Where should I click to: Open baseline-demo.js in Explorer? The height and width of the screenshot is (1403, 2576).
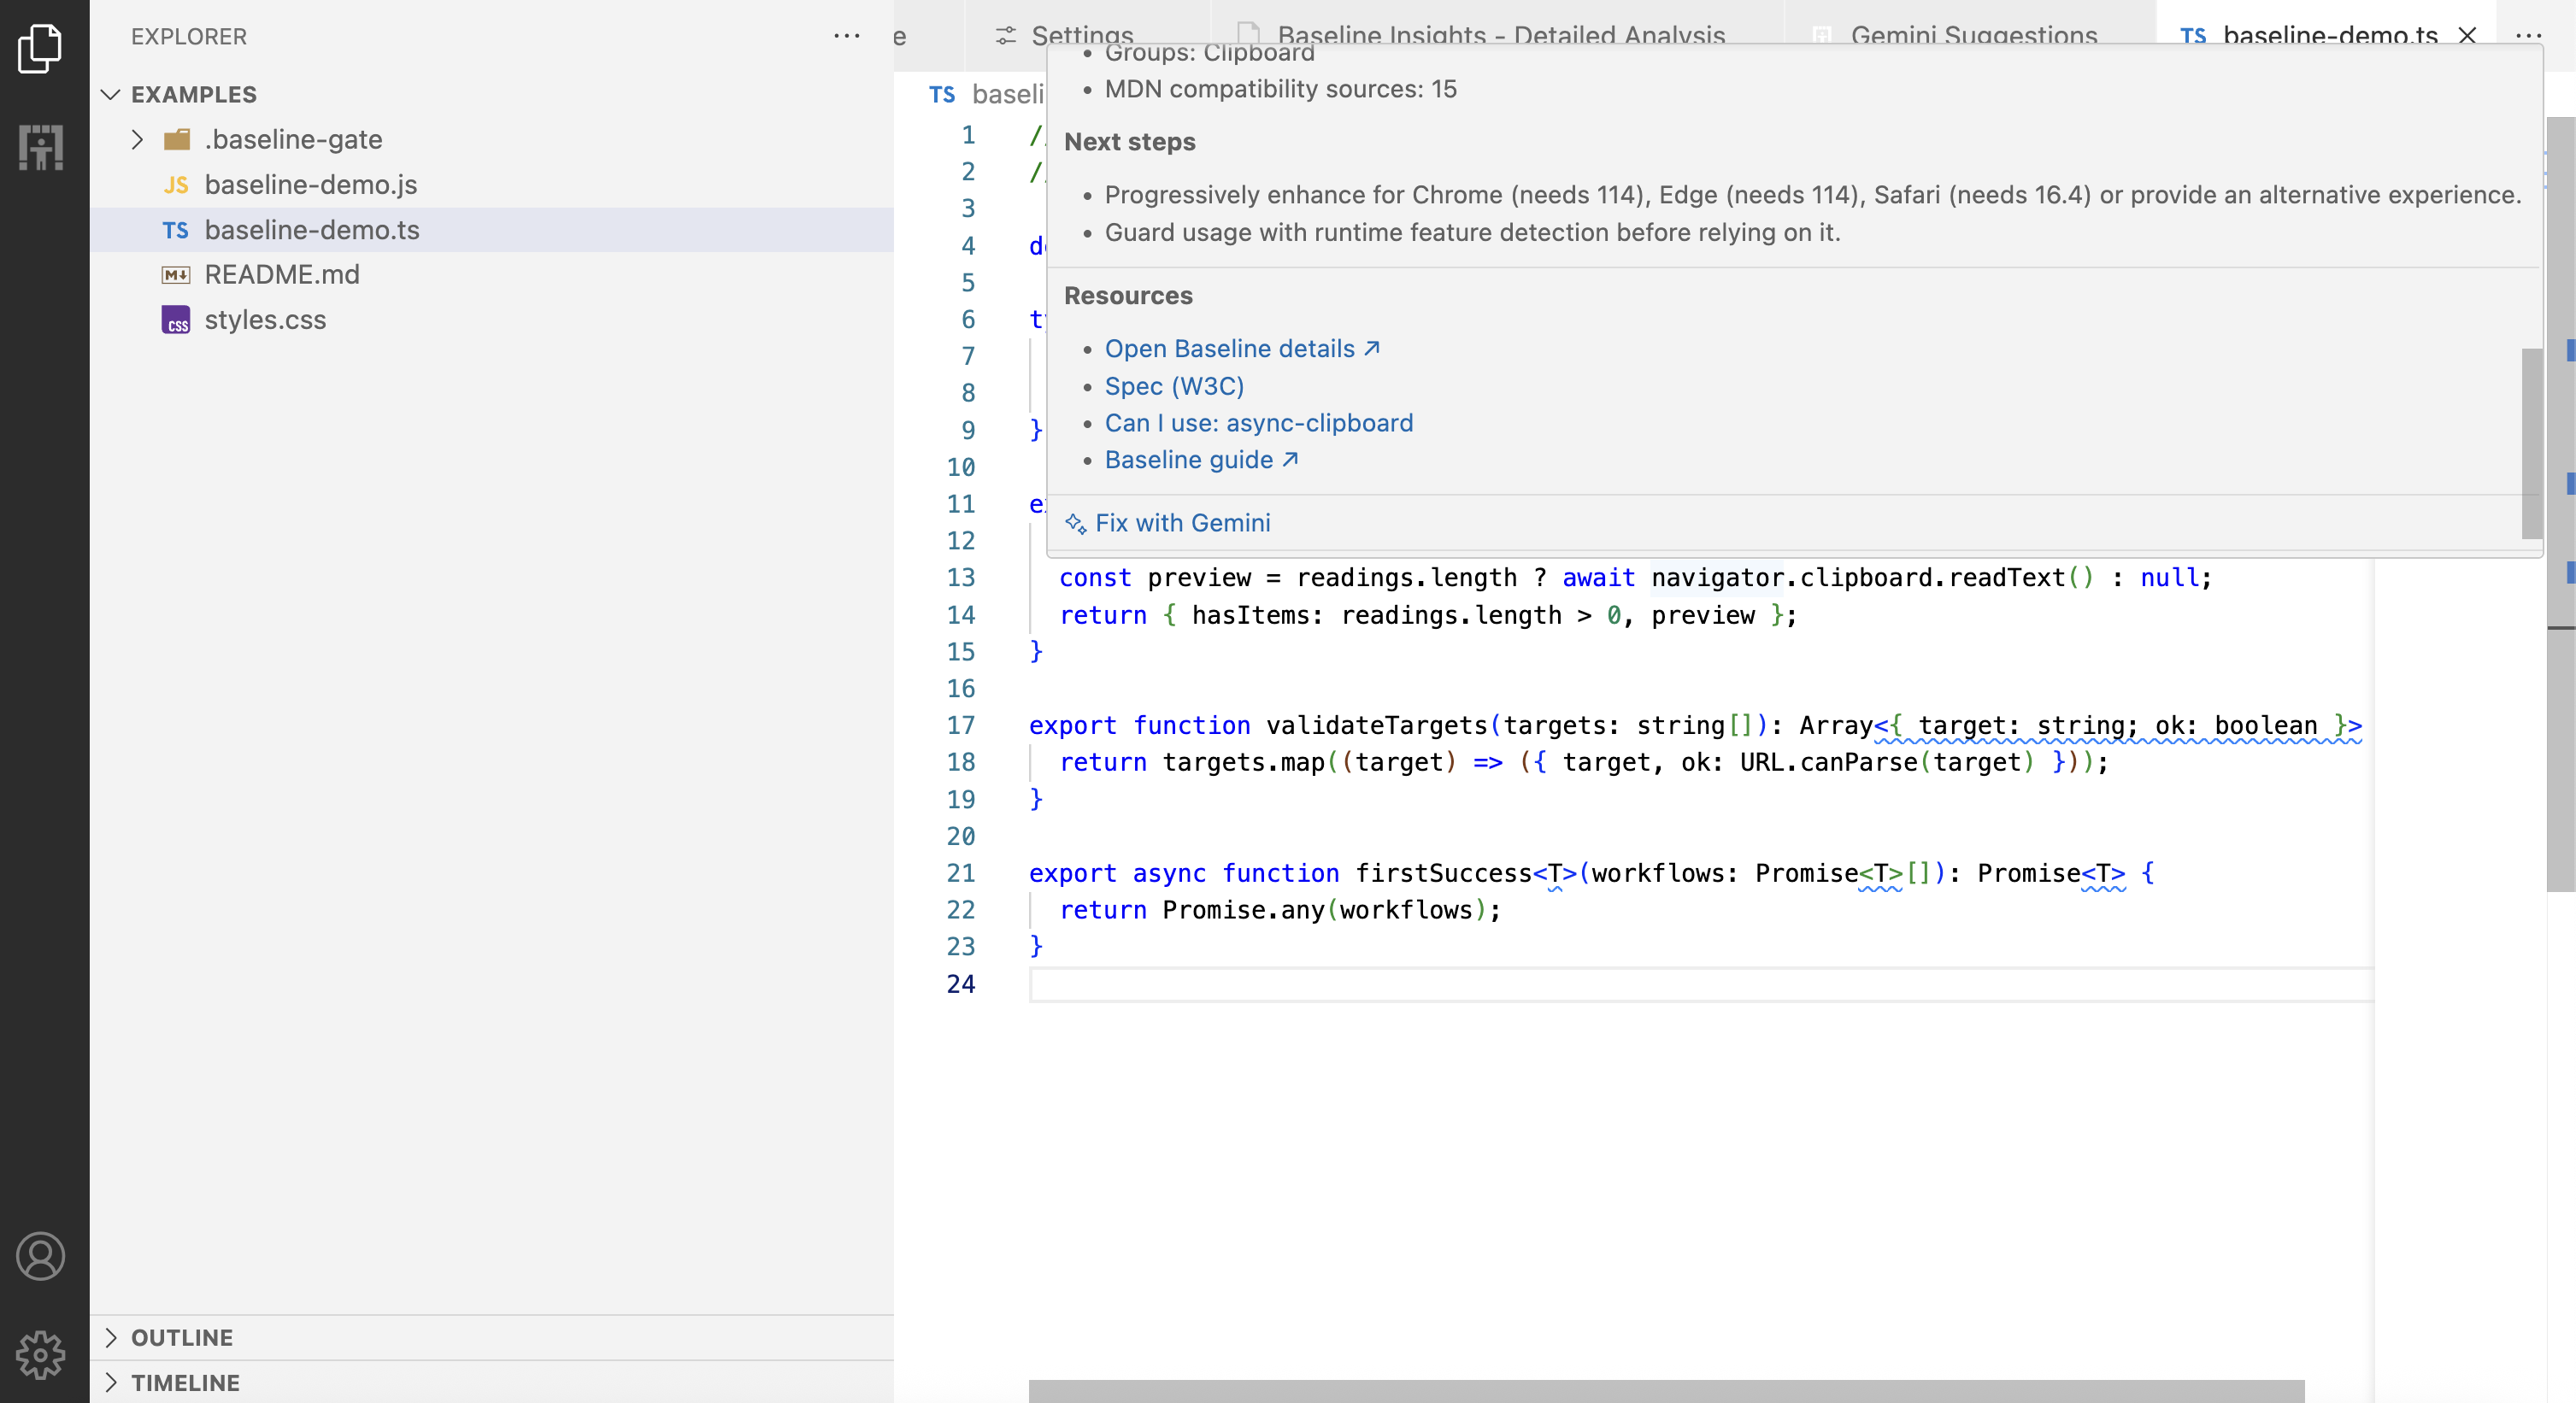tap(310, 185)
